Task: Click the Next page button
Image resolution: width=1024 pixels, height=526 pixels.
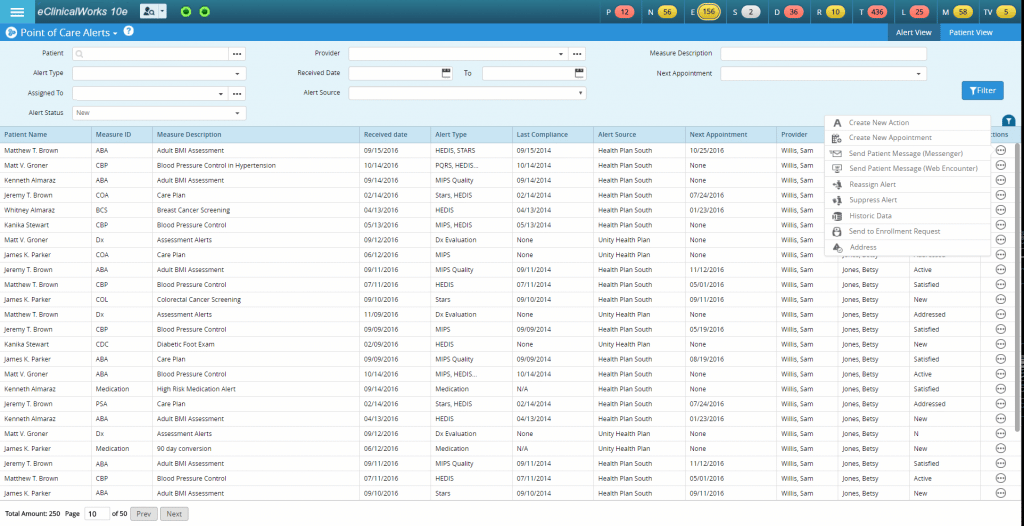Action: pos(174,514)
